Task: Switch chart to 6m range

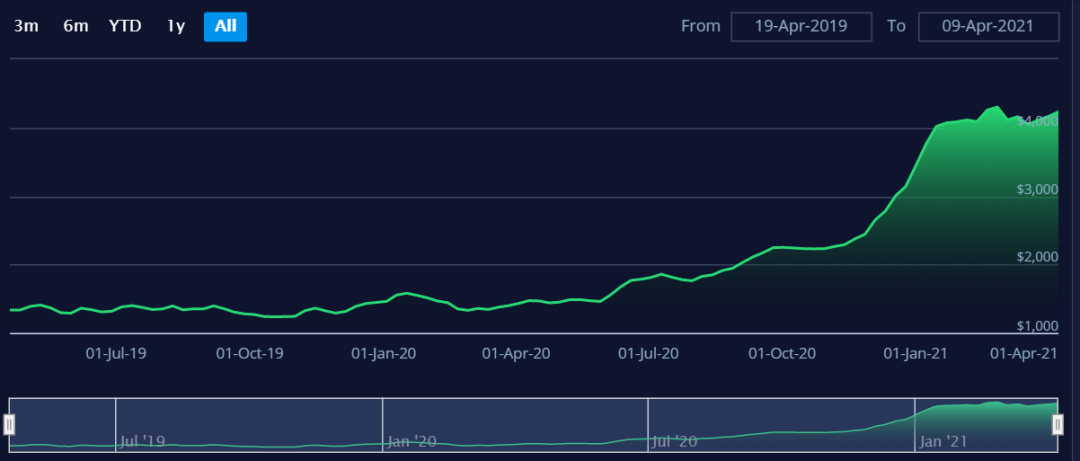Action: pos(76,26)
